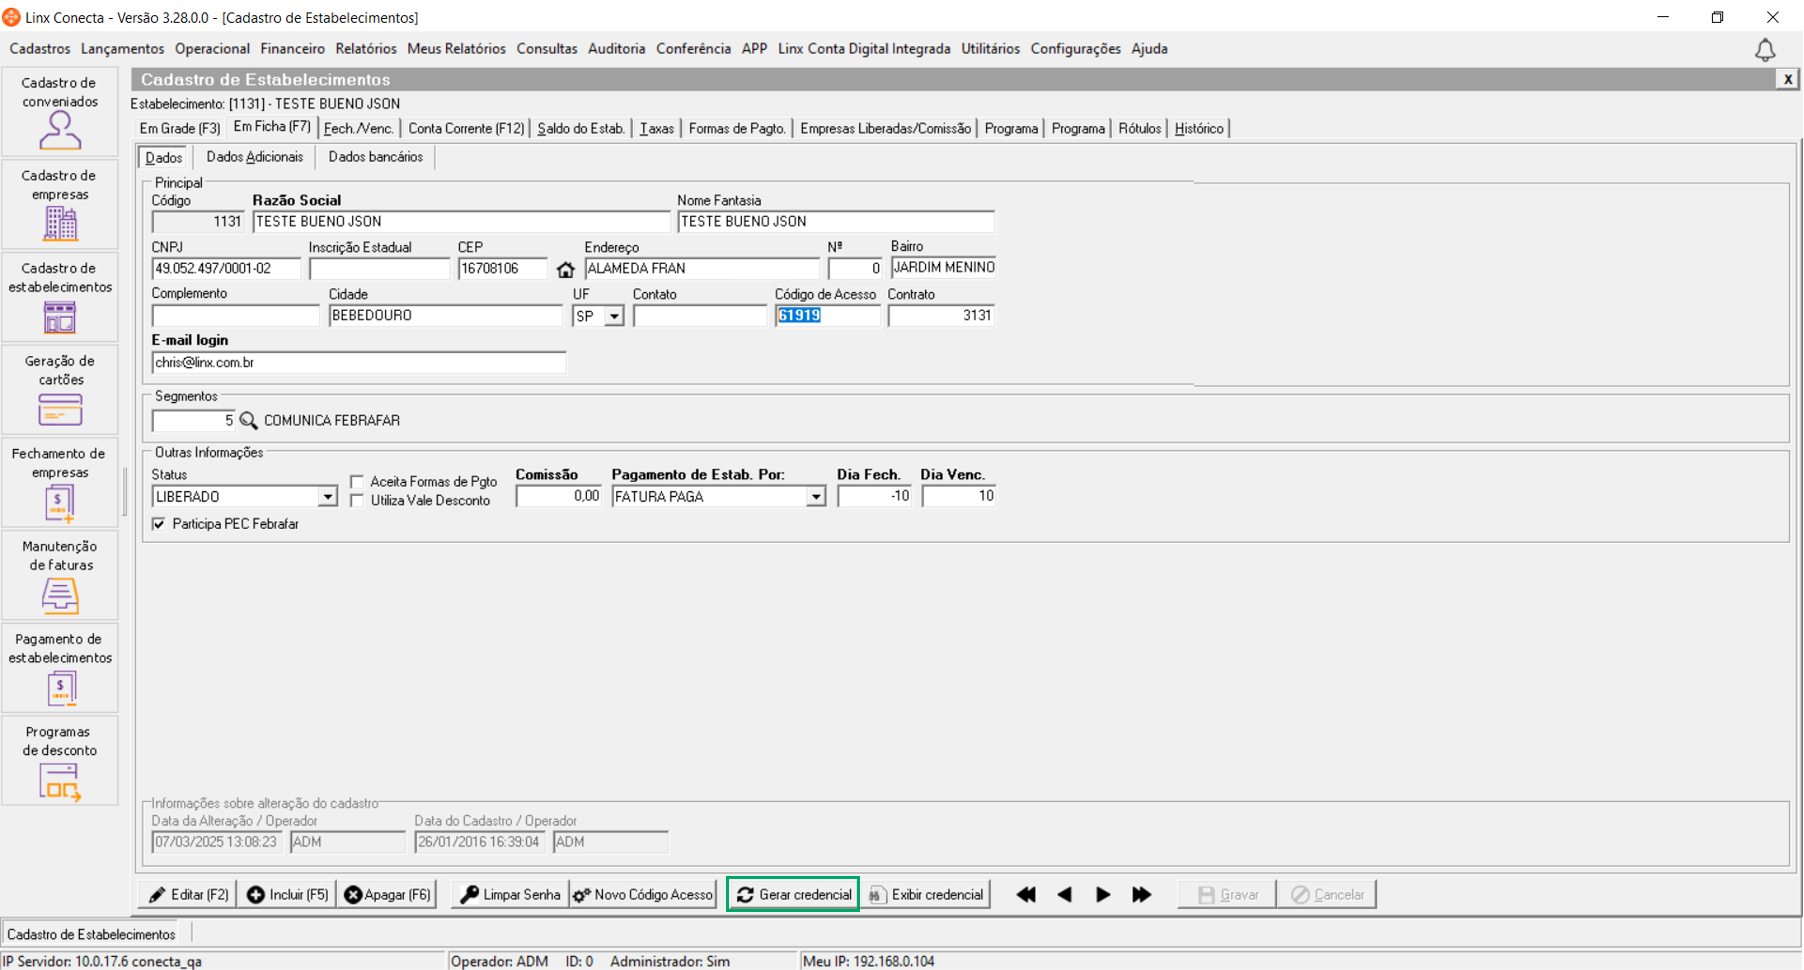
Task: Open the Configurações menu
Action: coord(1075,49)
